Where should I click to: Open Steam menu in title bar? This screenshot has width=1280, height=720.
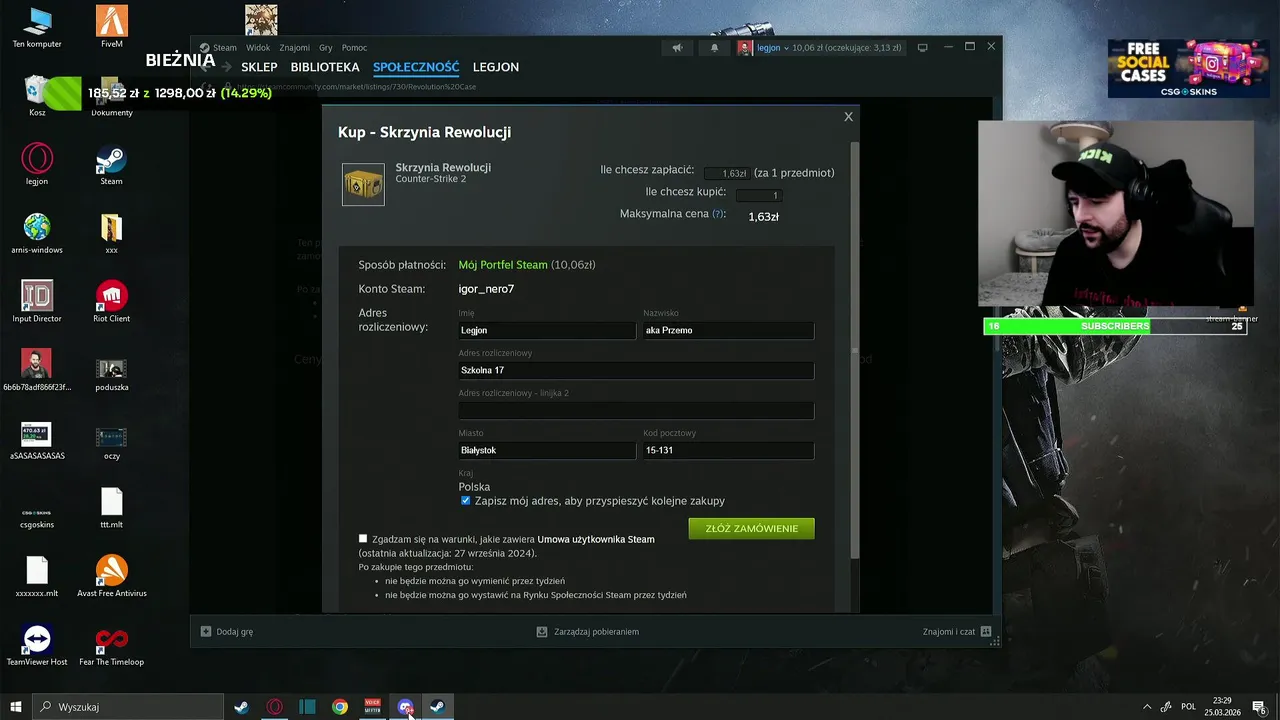(225, 47)
